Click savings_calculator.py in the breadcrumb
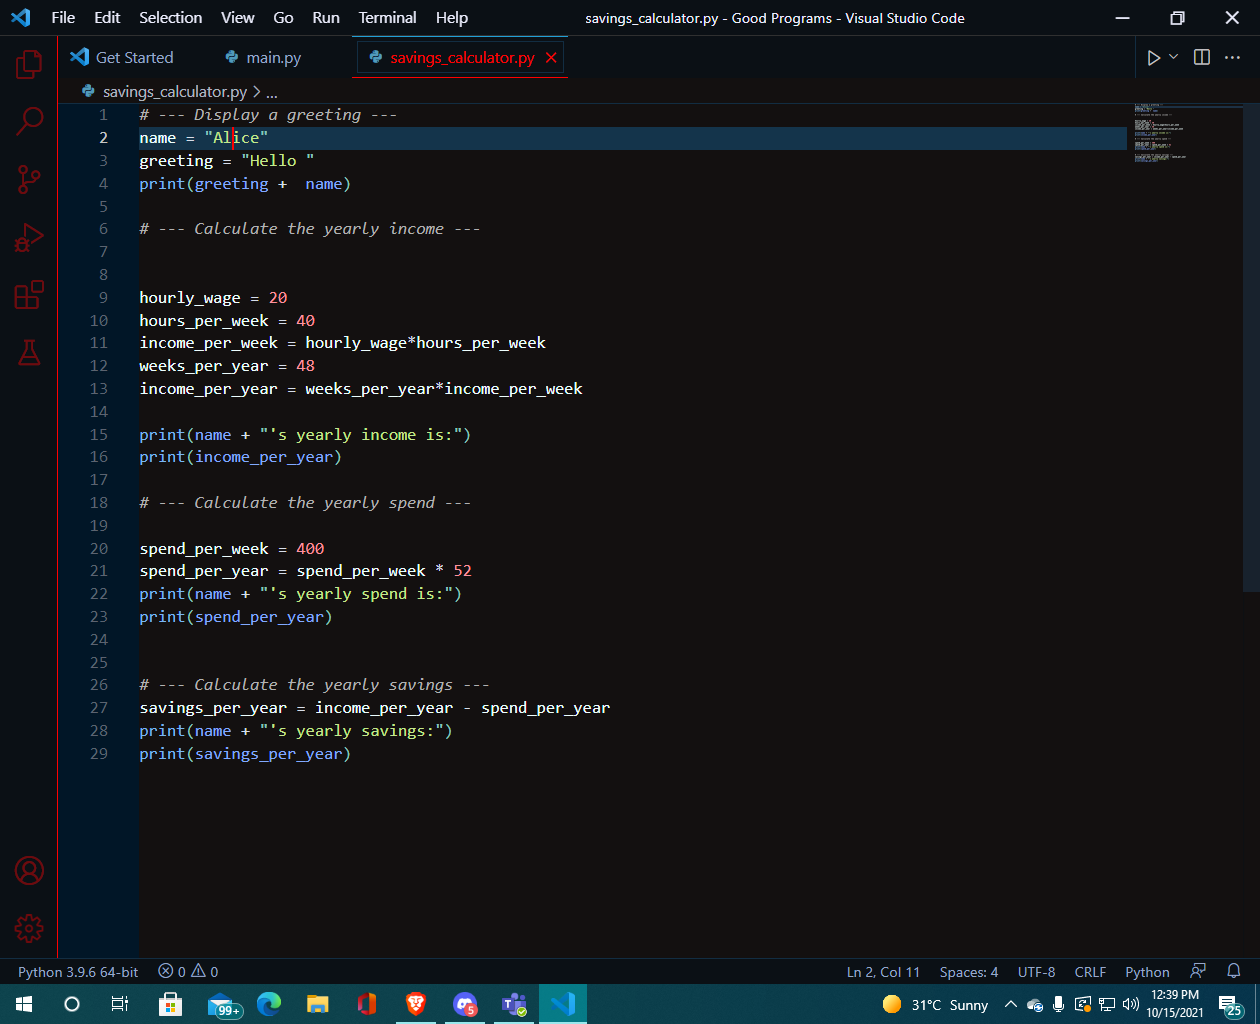The height and width of the screenshot is (1024, 1260). [174, 92]
